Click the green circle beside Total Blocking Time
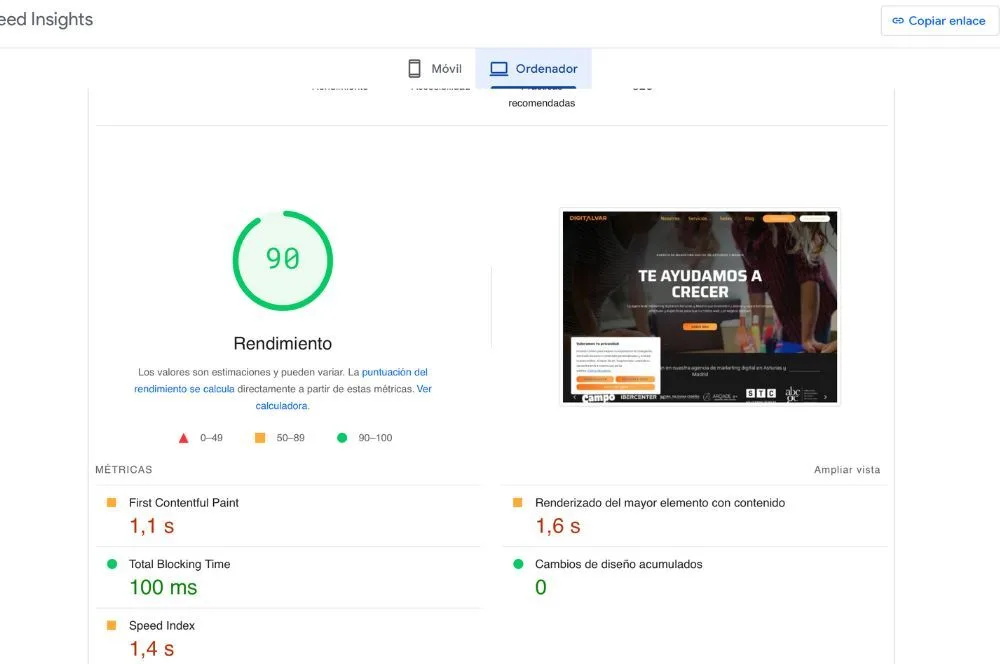 (112, 564)
